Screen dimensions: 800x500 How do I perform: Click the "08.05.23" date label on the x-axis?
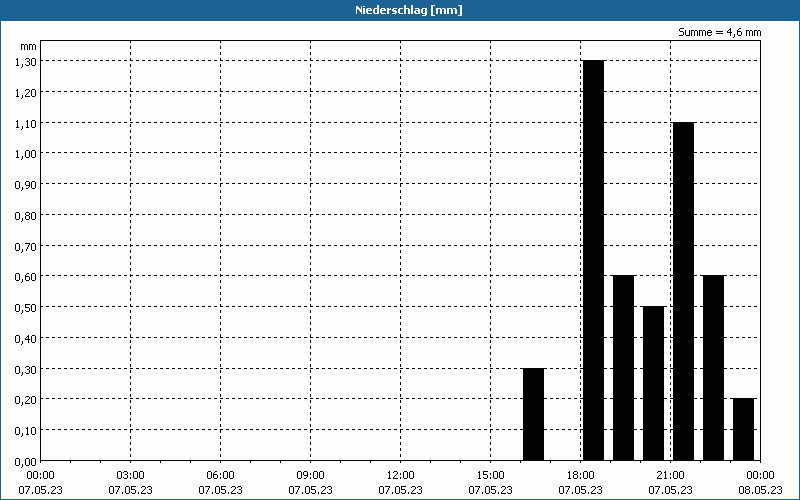pos(760,490)
